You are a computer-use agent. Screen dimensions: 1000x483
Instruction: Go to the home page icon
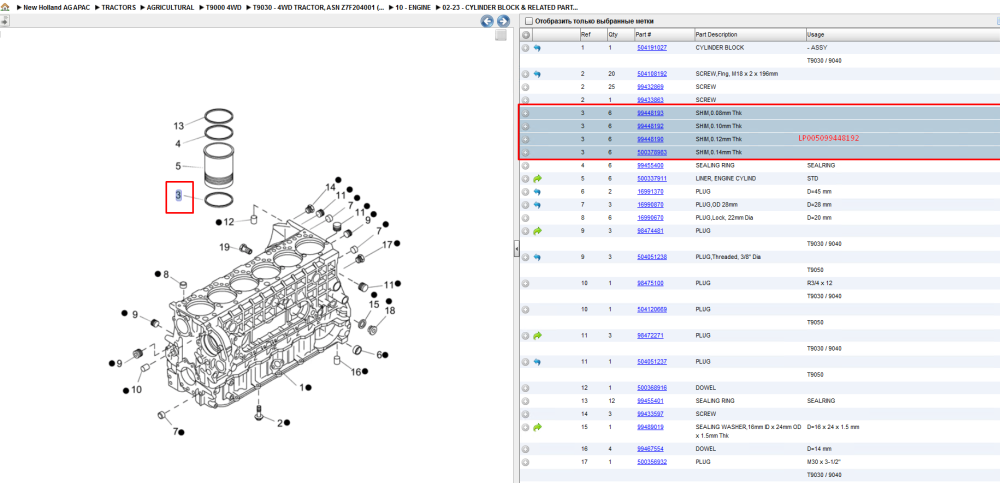(5, 7)
